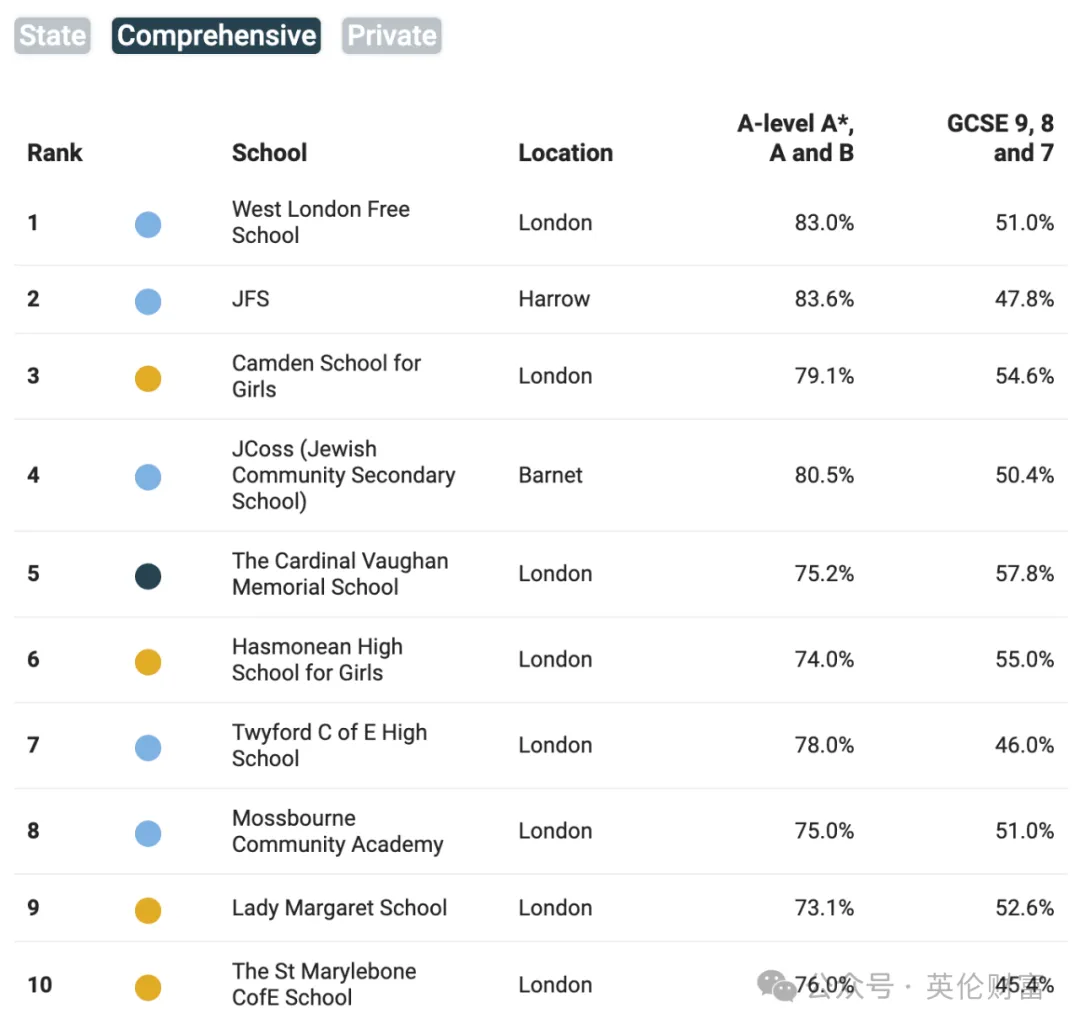Sort by GCSE 9, 8 and 7 header

[x=1000, y=138]
